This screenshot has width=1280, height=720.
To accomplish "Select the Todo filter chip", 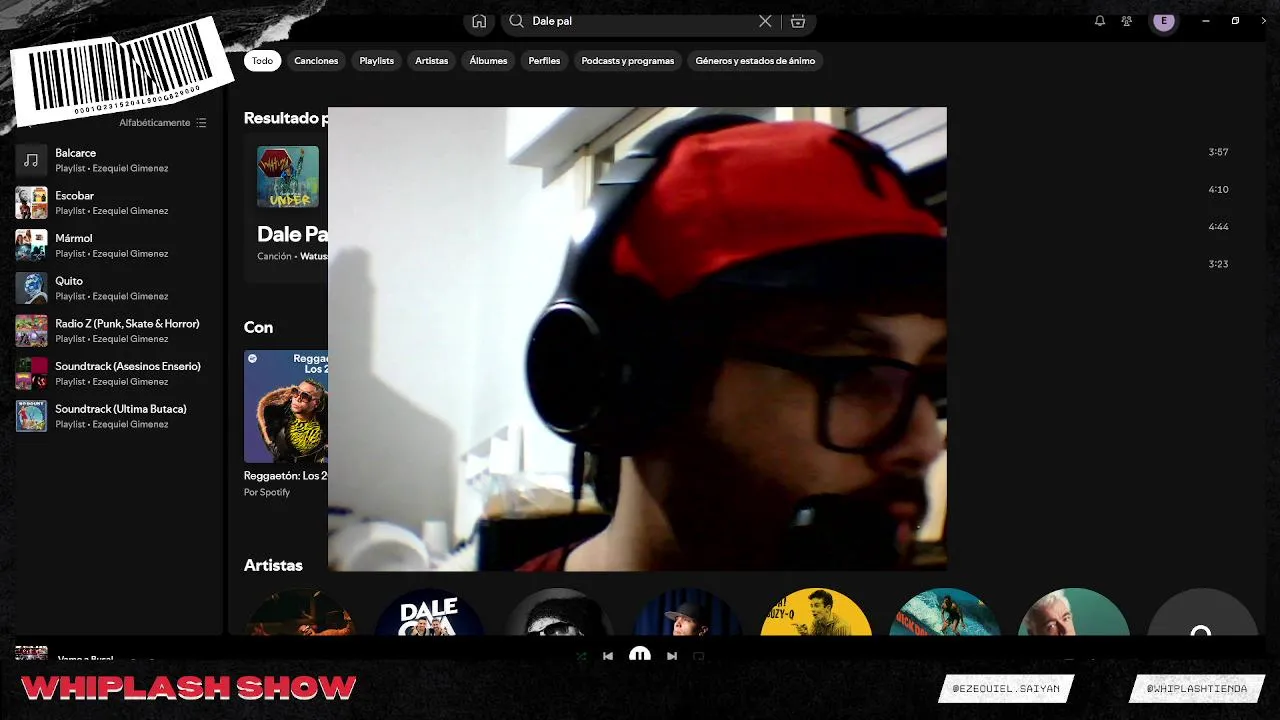I will pos(262,61).
